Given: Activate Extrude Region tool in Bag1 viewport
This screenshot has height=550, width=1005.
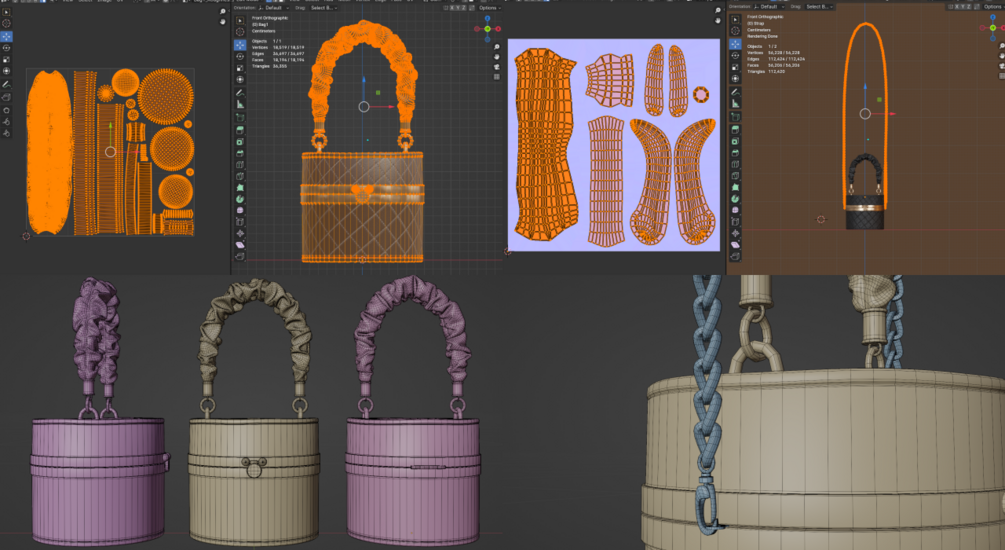Looking at the screenshot, I should [x=240, y=130].
